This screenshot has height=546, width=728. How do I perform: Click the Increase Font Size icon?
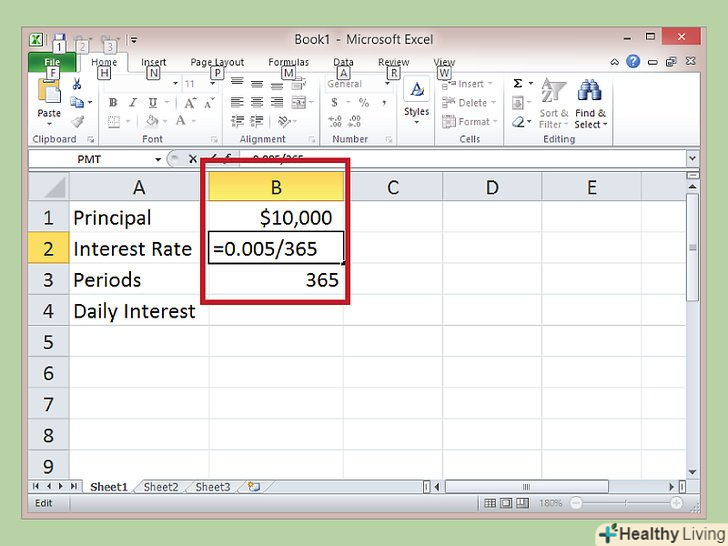[x=190, y=103]
